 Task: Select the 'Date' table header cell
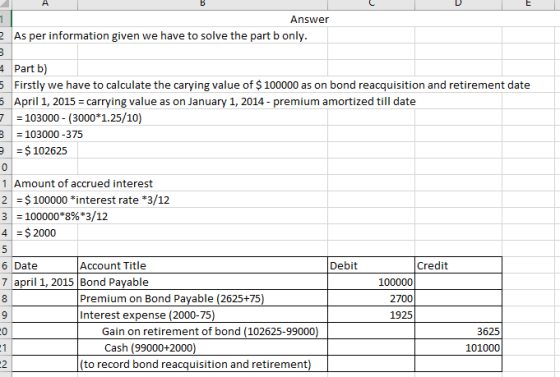(45, 265)
